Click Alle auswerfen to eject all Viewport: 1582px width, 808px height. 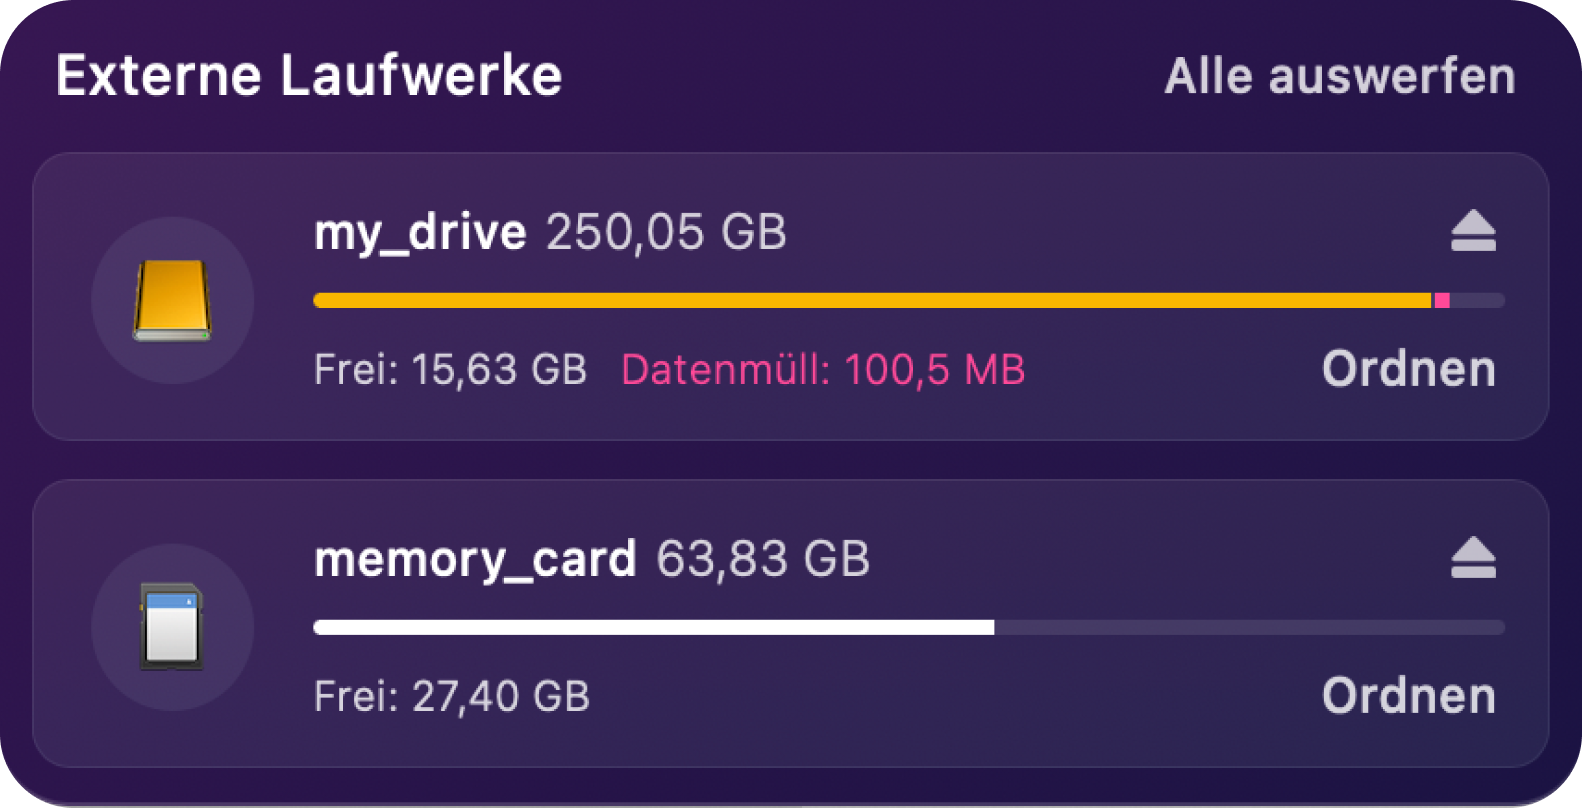(1340, 76)
